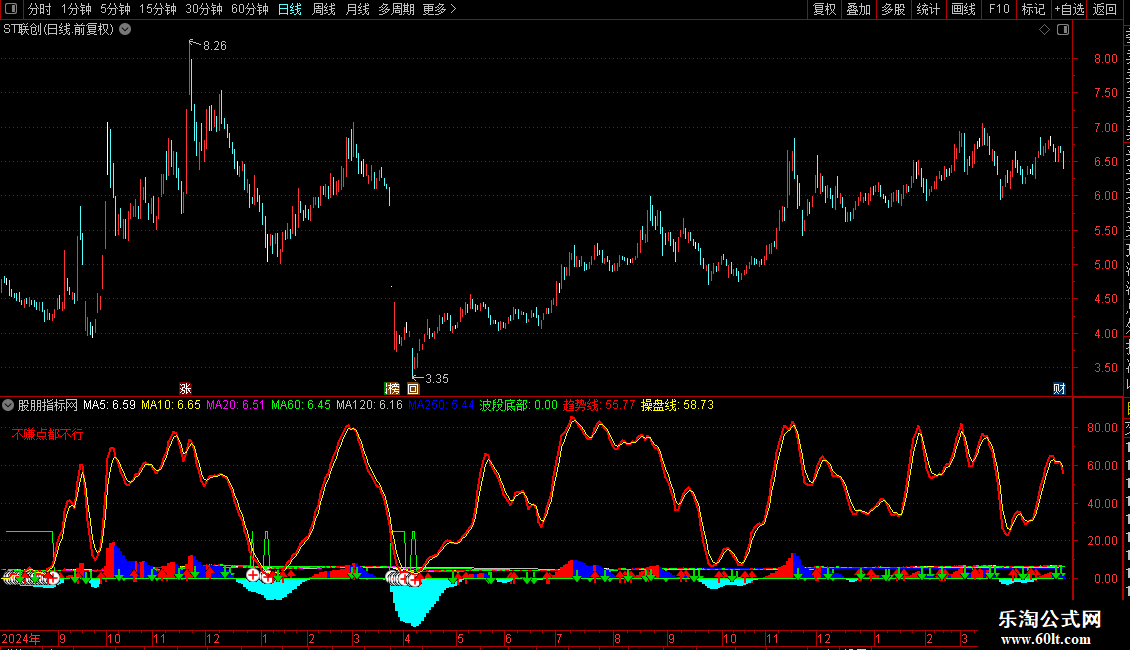Select the 日线 daily tab
The image size is (1130, 650).
click(x=290, y=9)
